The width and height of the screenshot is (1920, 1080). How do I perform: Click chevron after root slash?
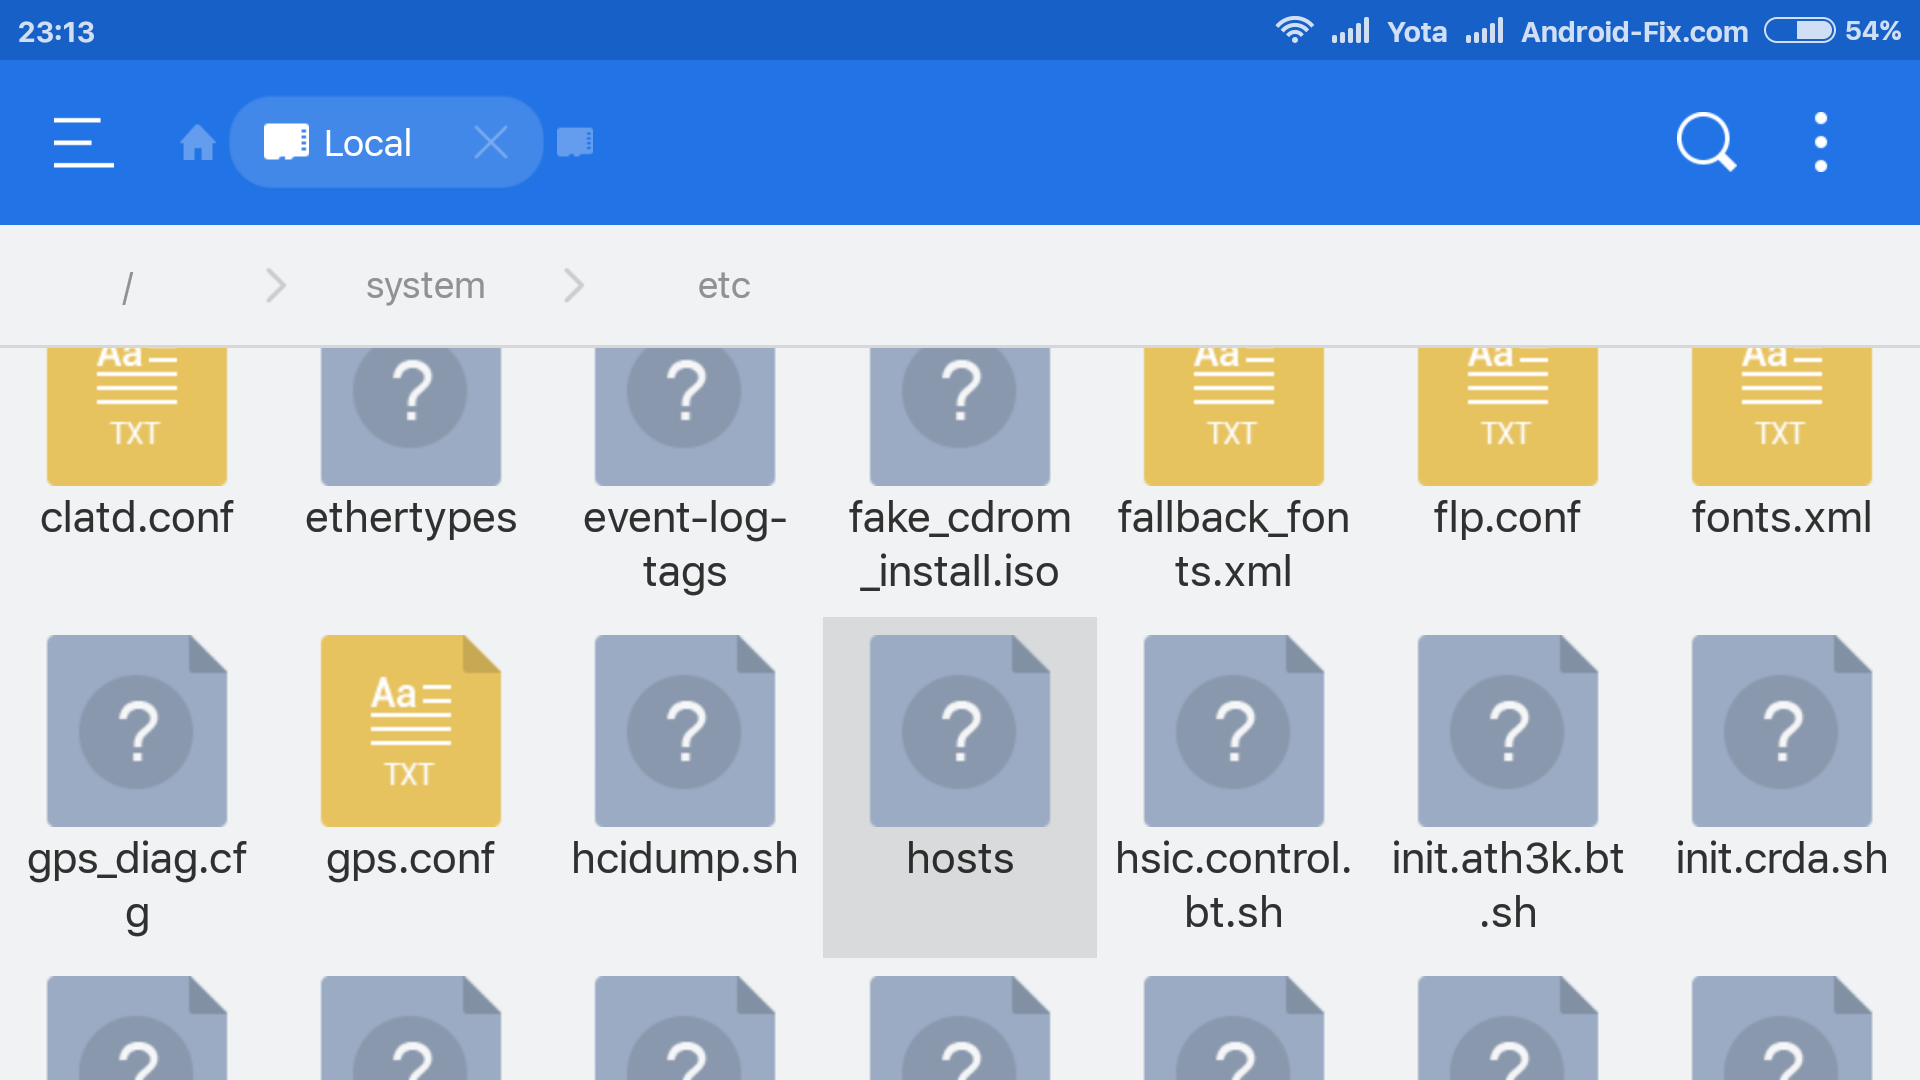[x=276, y=286]
